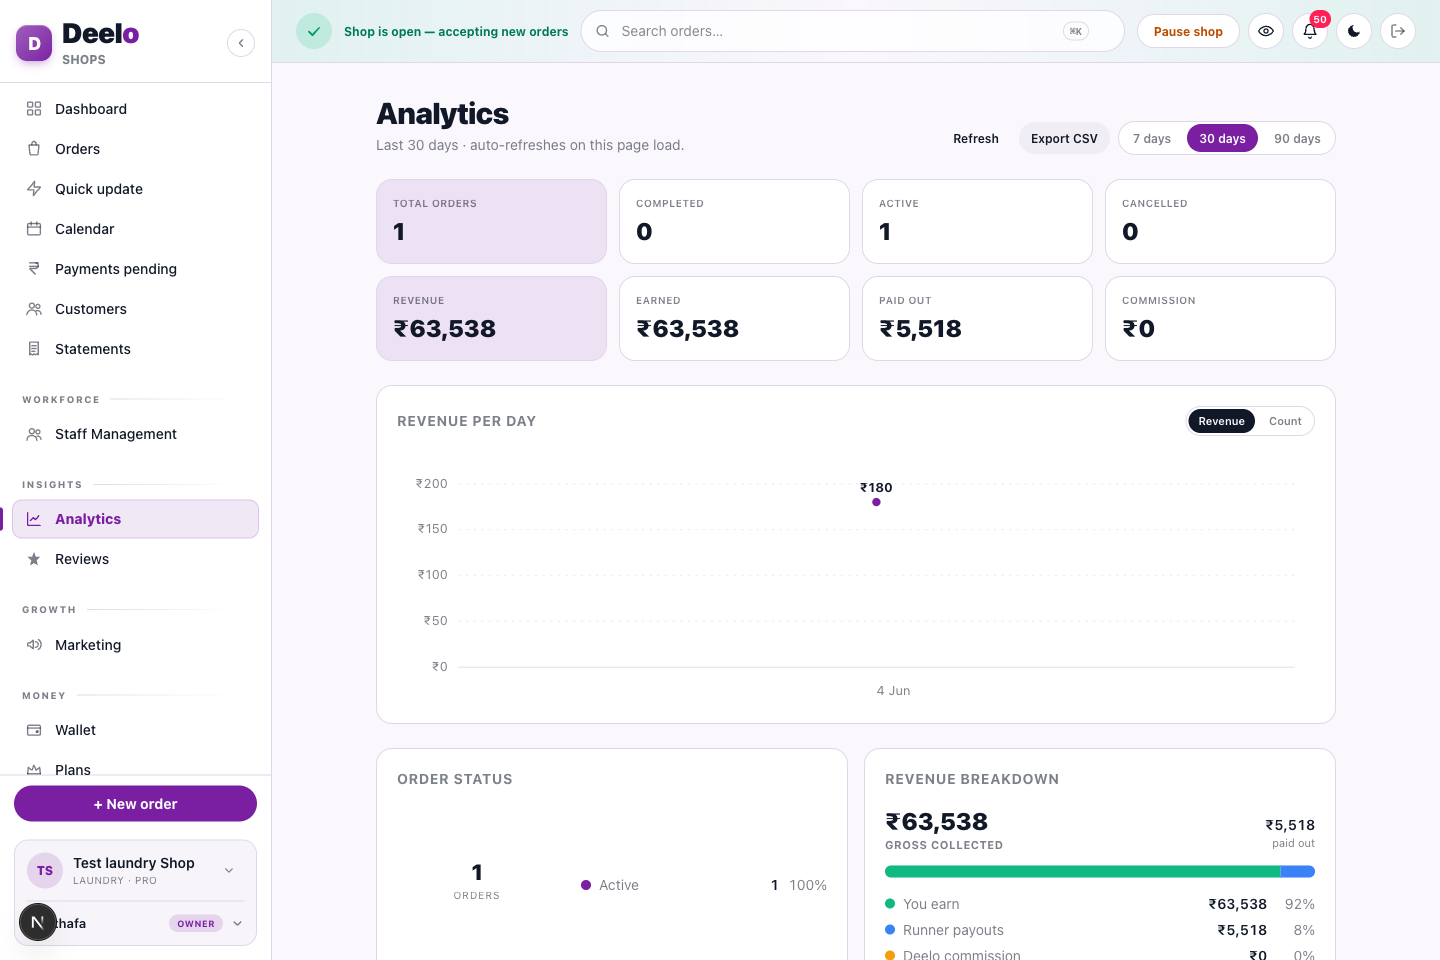This screenshot has height=960, width=1440.
Task: Click the Deelo logo icon
Action: (34, 43)
